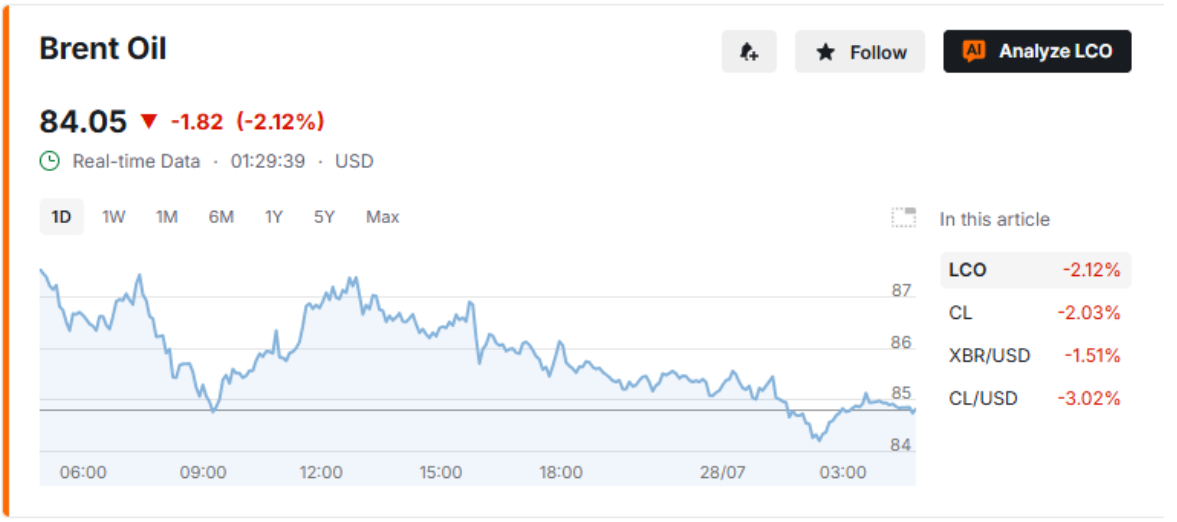Show the 1Y chart period

274,217
